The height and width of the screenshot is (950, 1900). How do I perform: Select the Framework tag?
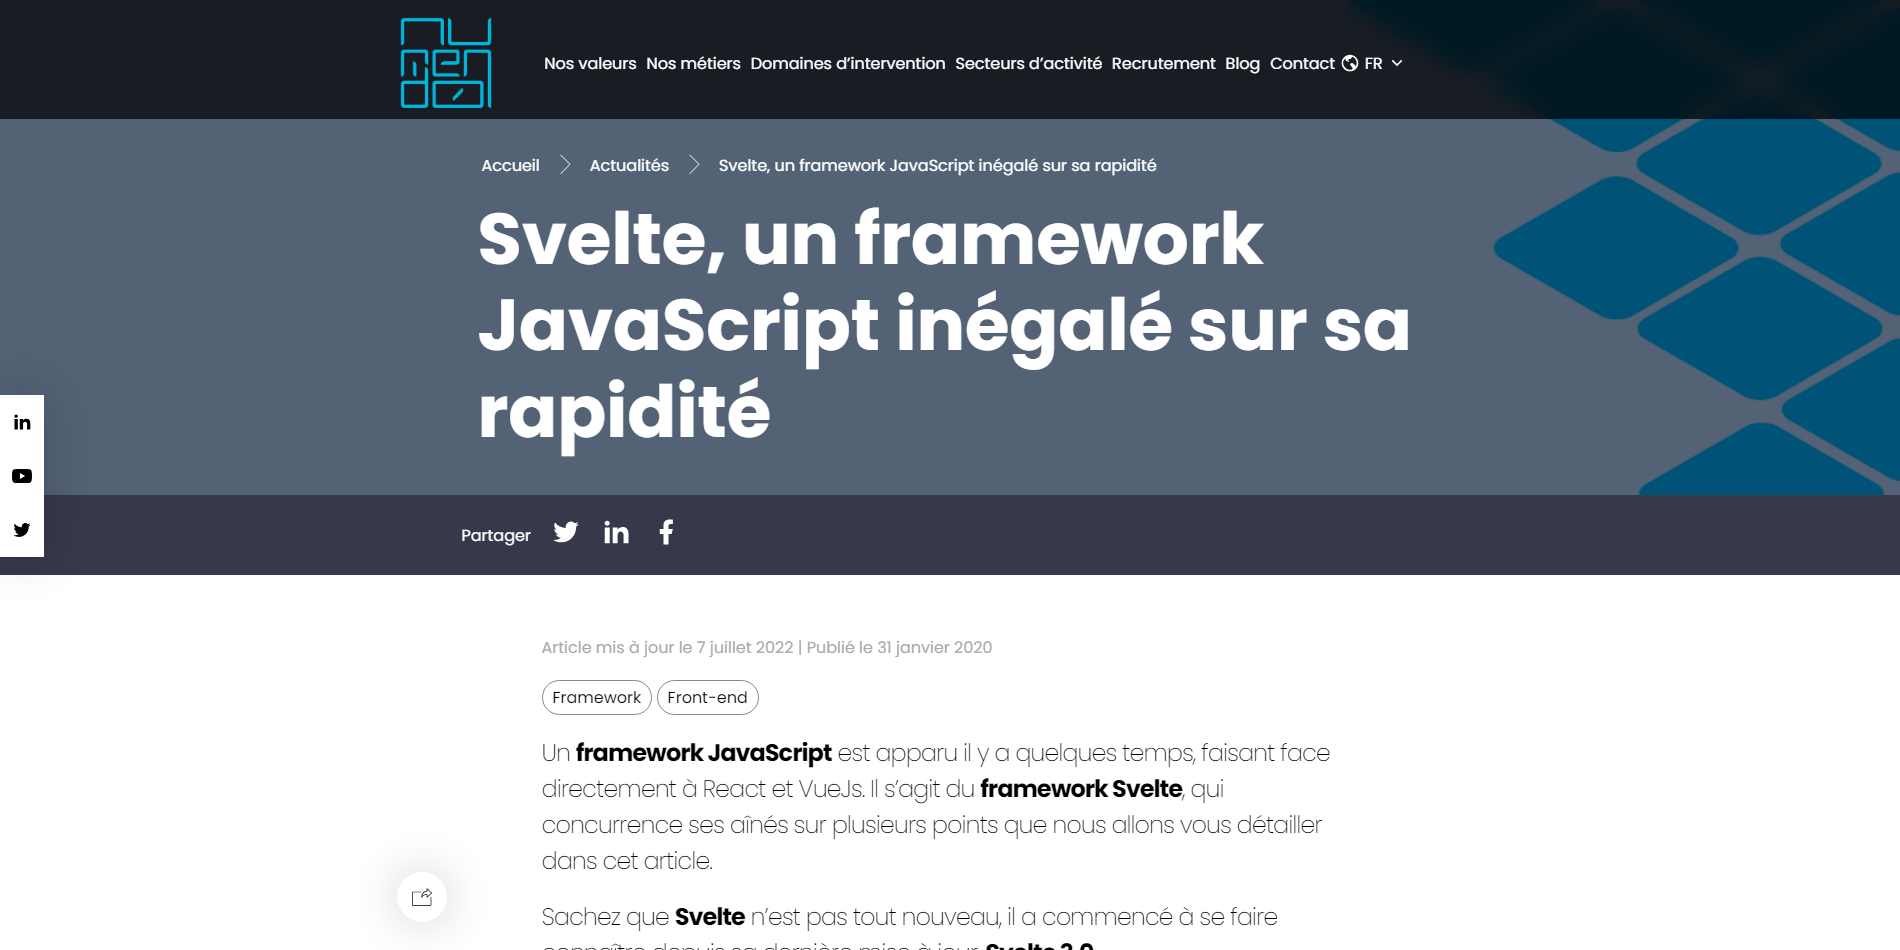click(597, 697)
